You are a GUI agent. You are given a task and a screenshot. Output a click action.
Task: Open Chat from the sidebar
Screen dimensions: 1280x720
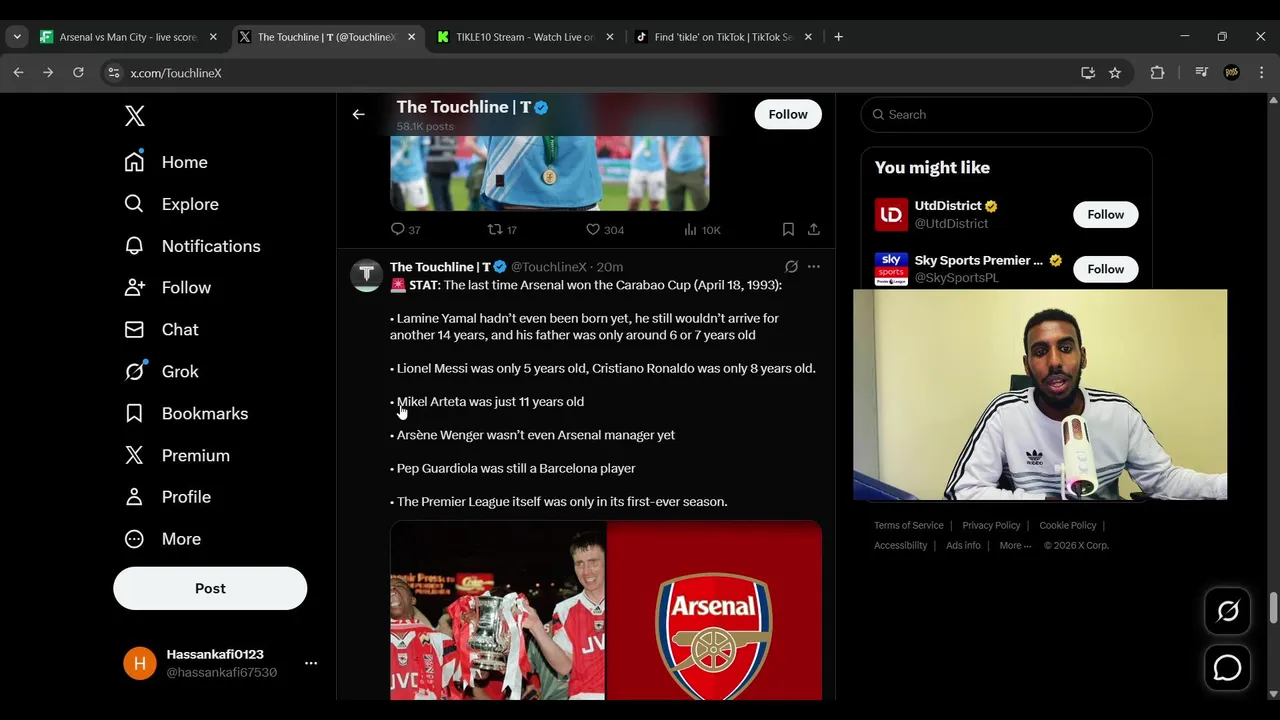click(161, 330)
